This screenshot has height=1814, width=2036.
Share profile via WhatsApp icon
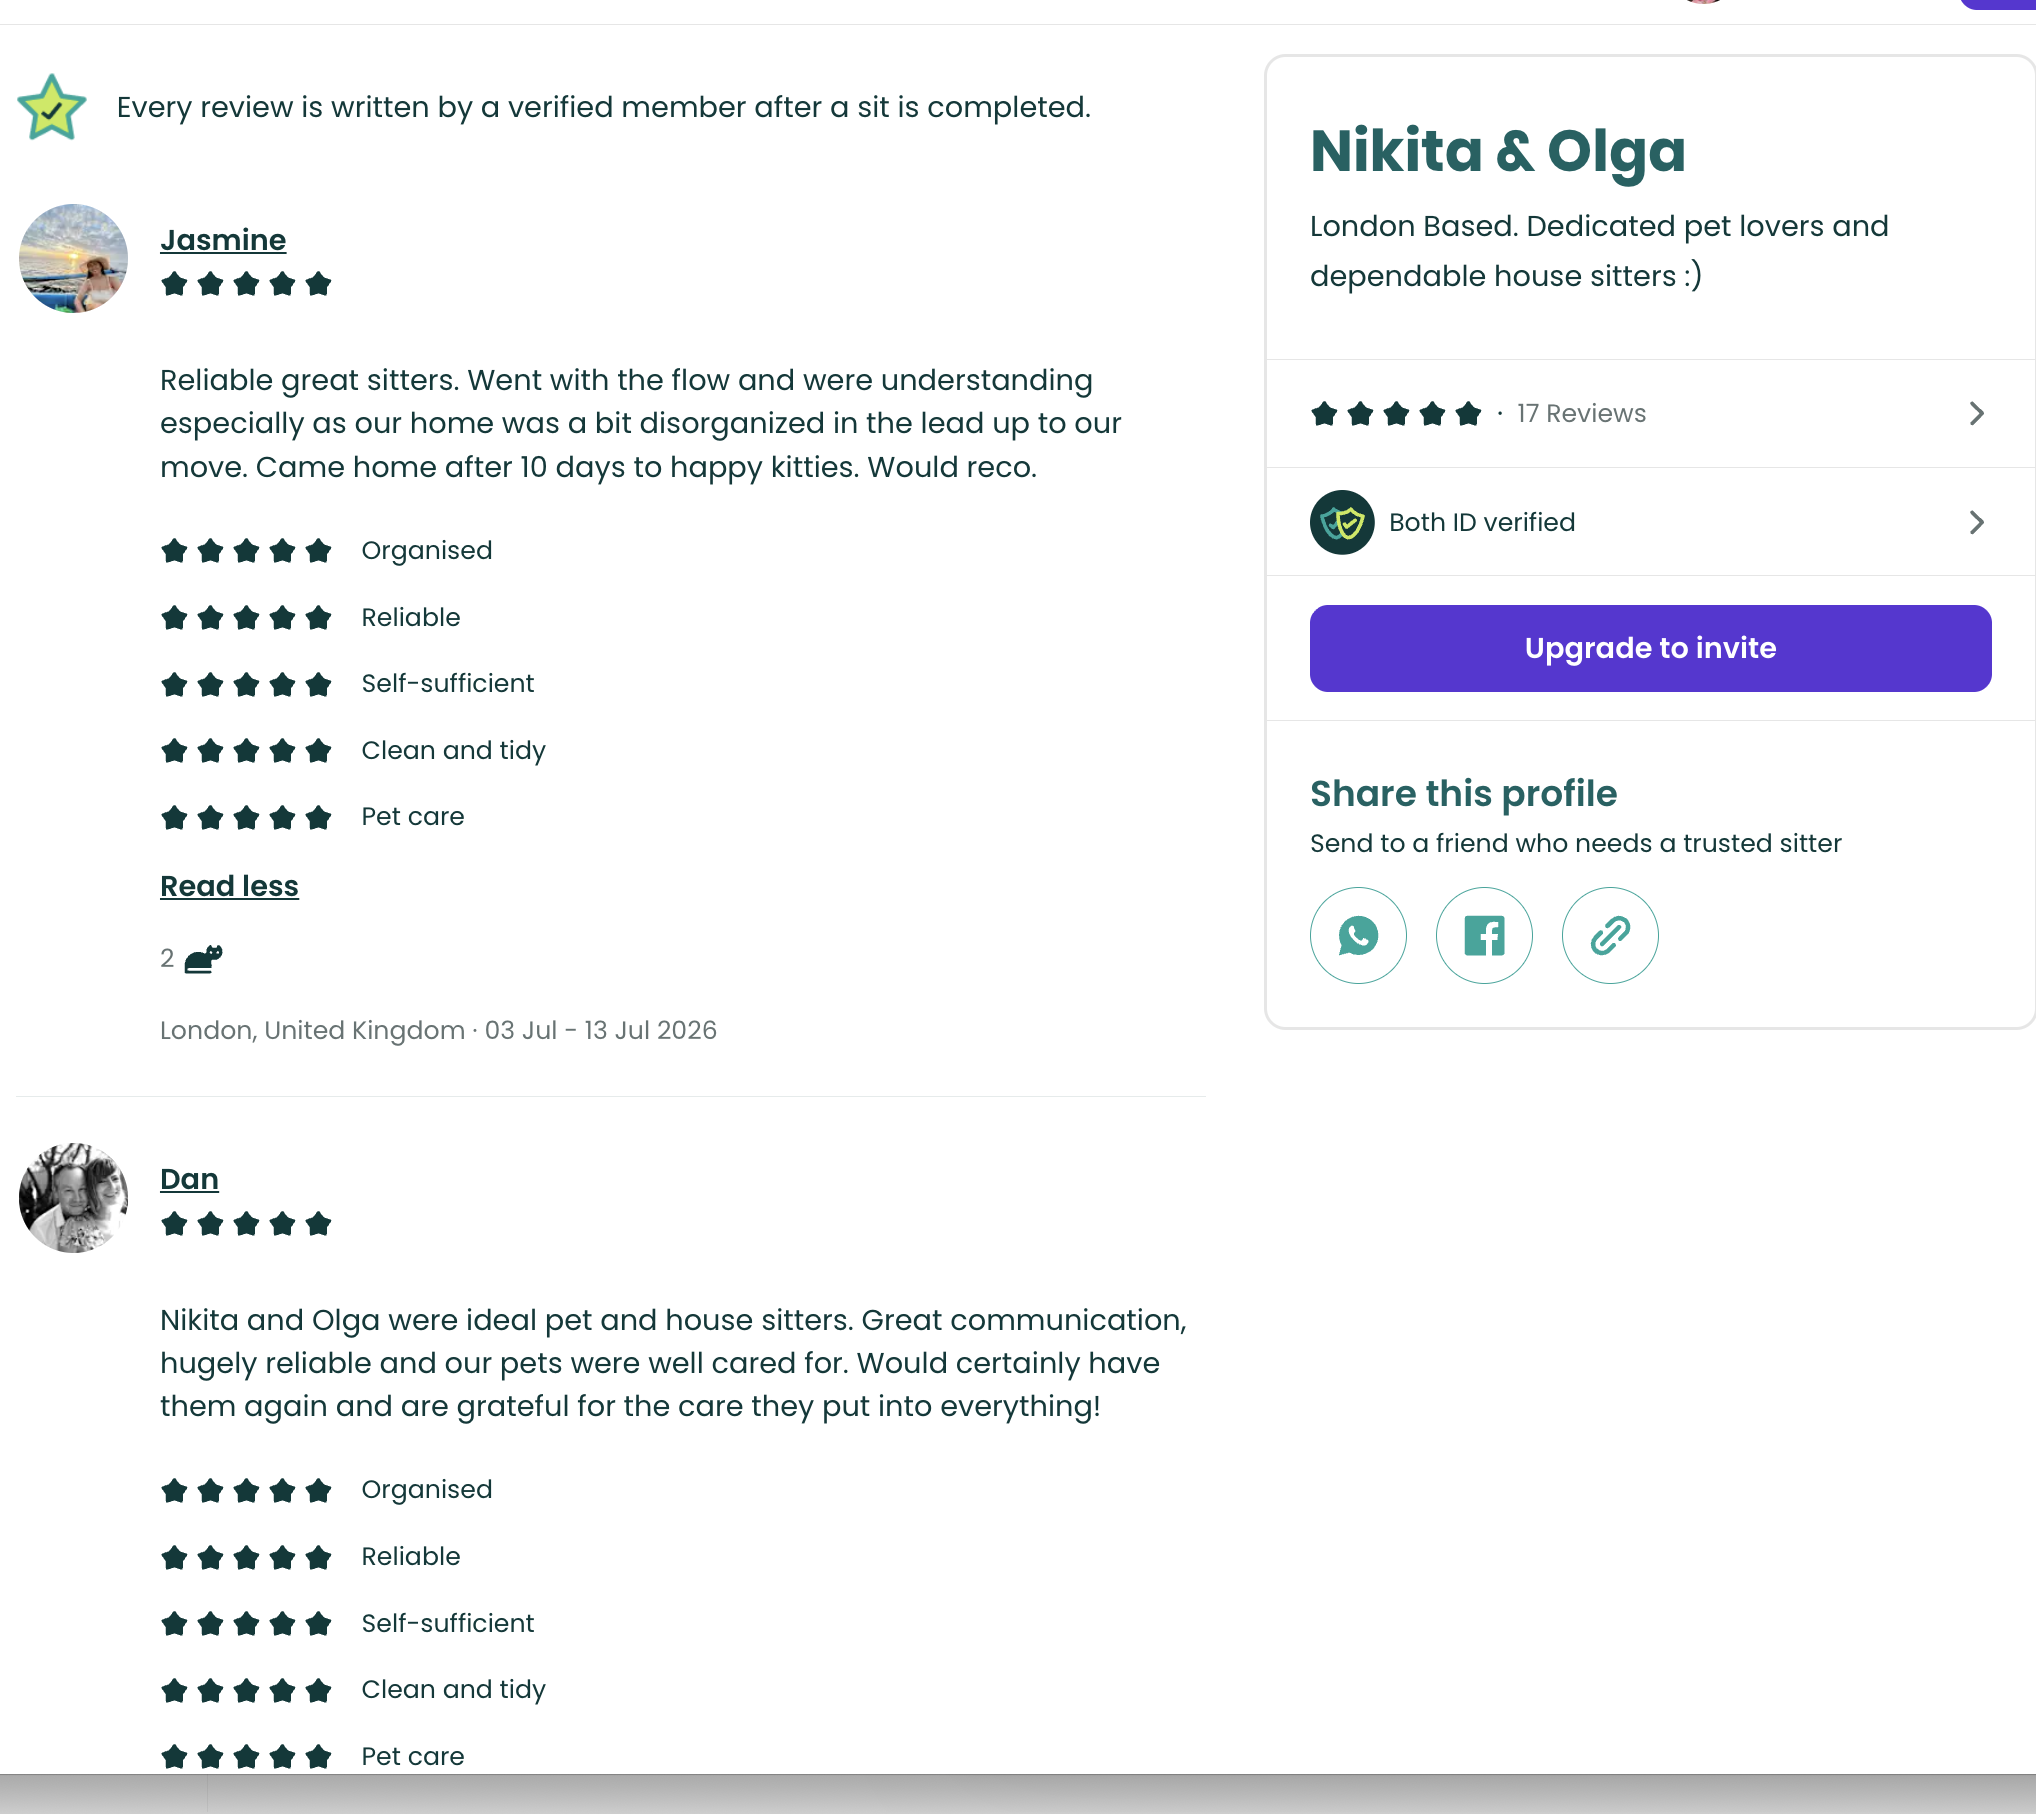pyautogui.click(x=1358, y=936)
